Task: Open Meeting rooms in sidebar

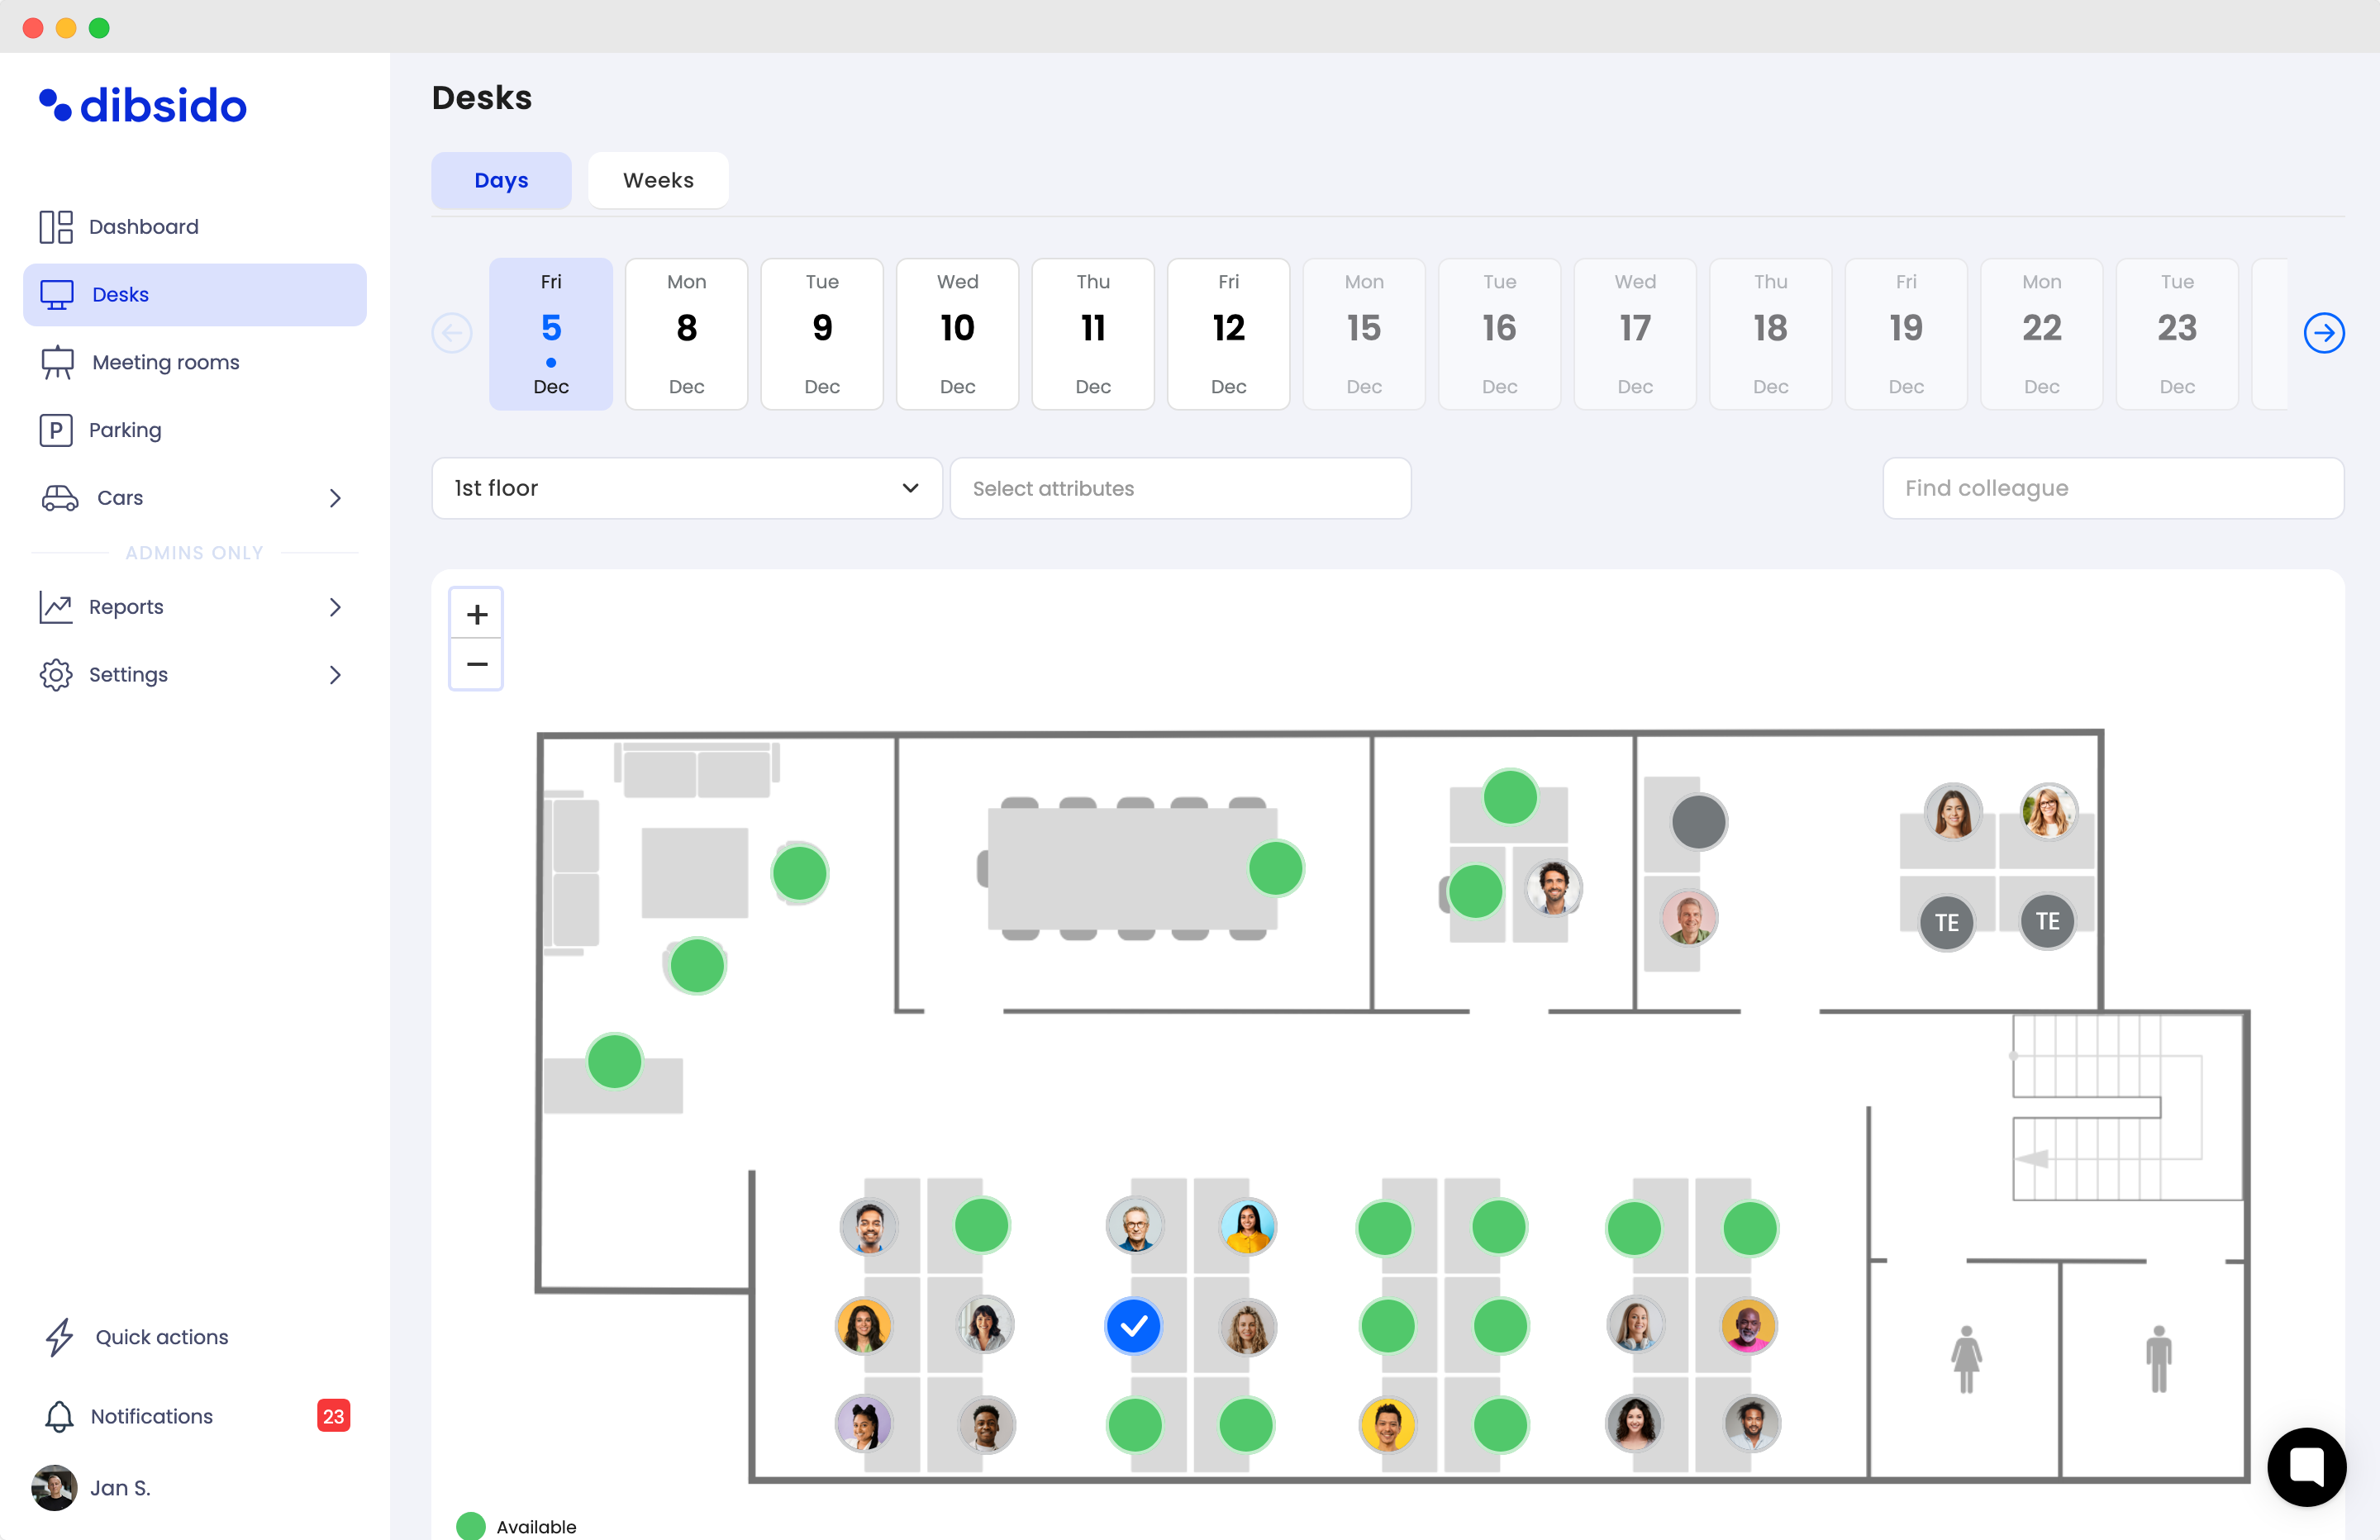Action: (x=165, y=362)
